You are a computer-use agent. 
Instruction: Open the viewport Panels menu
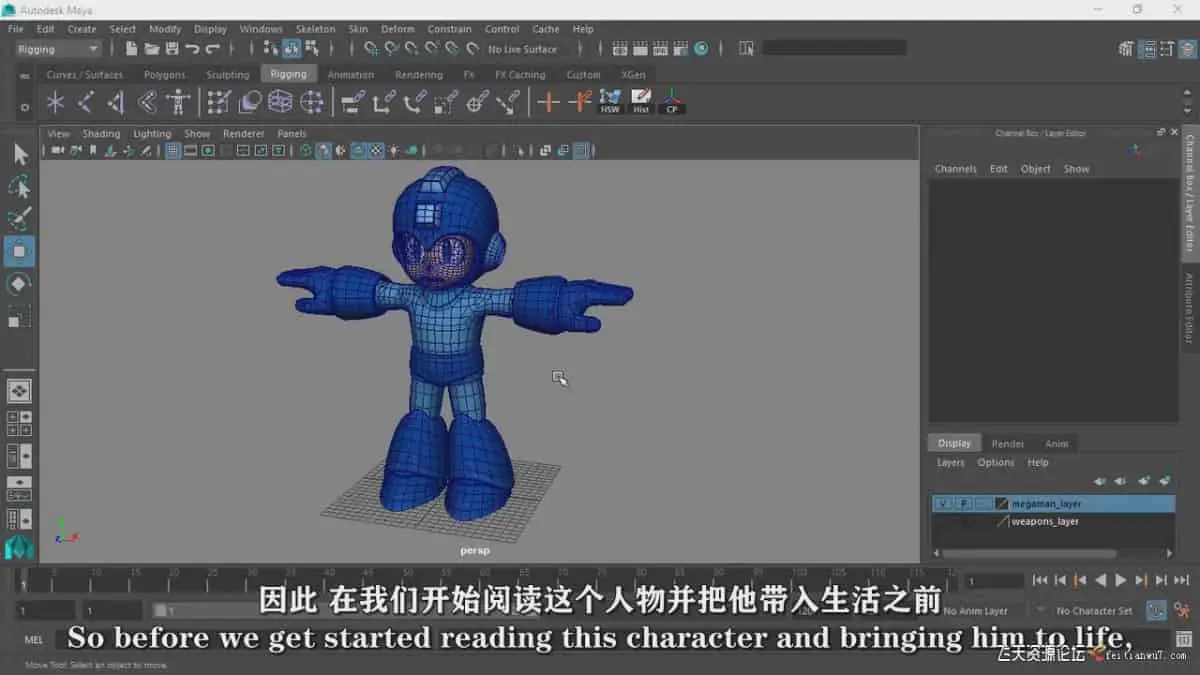click(x=292, y=133)
